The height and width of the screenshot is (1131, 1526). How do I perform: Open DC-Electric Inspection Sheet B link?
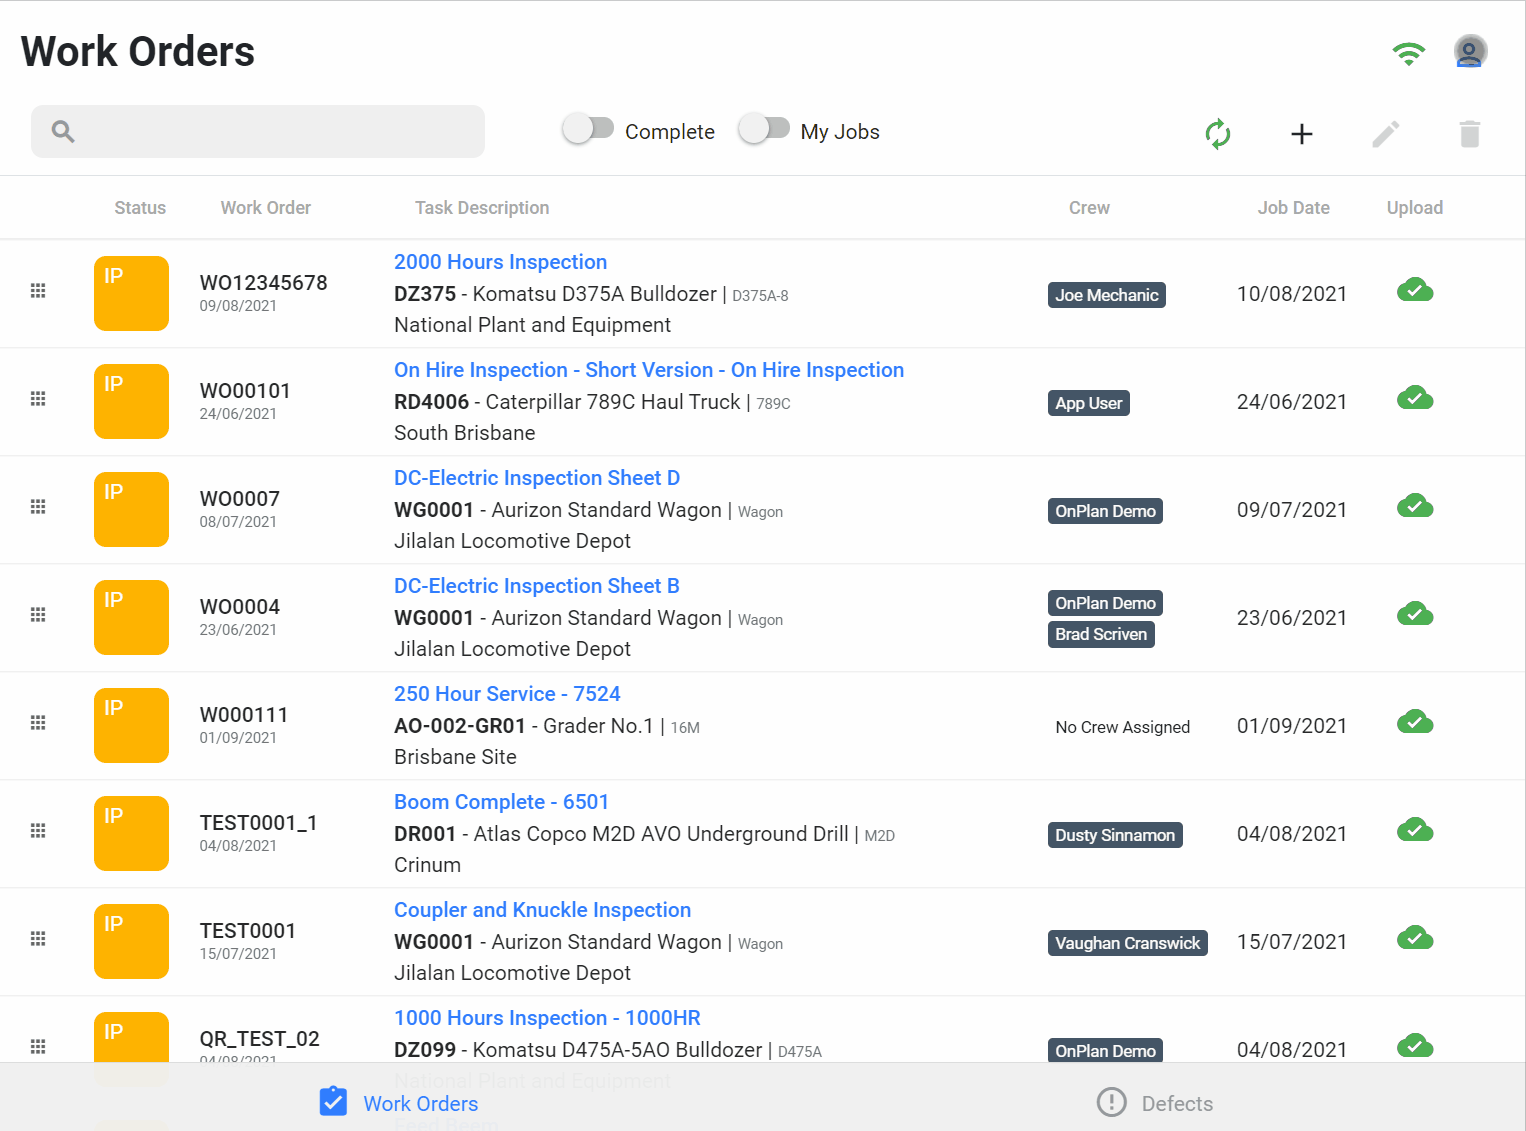point(537,586)
